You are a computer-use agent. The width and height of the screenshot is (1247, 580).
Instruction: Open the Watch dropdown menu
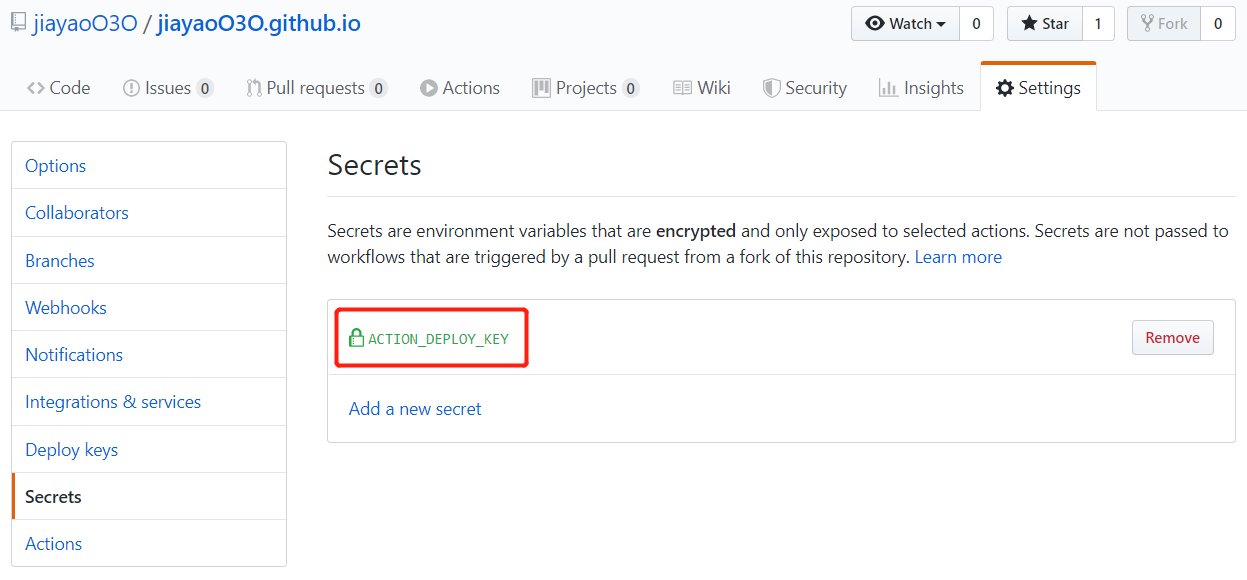click(x=906, y=24)
